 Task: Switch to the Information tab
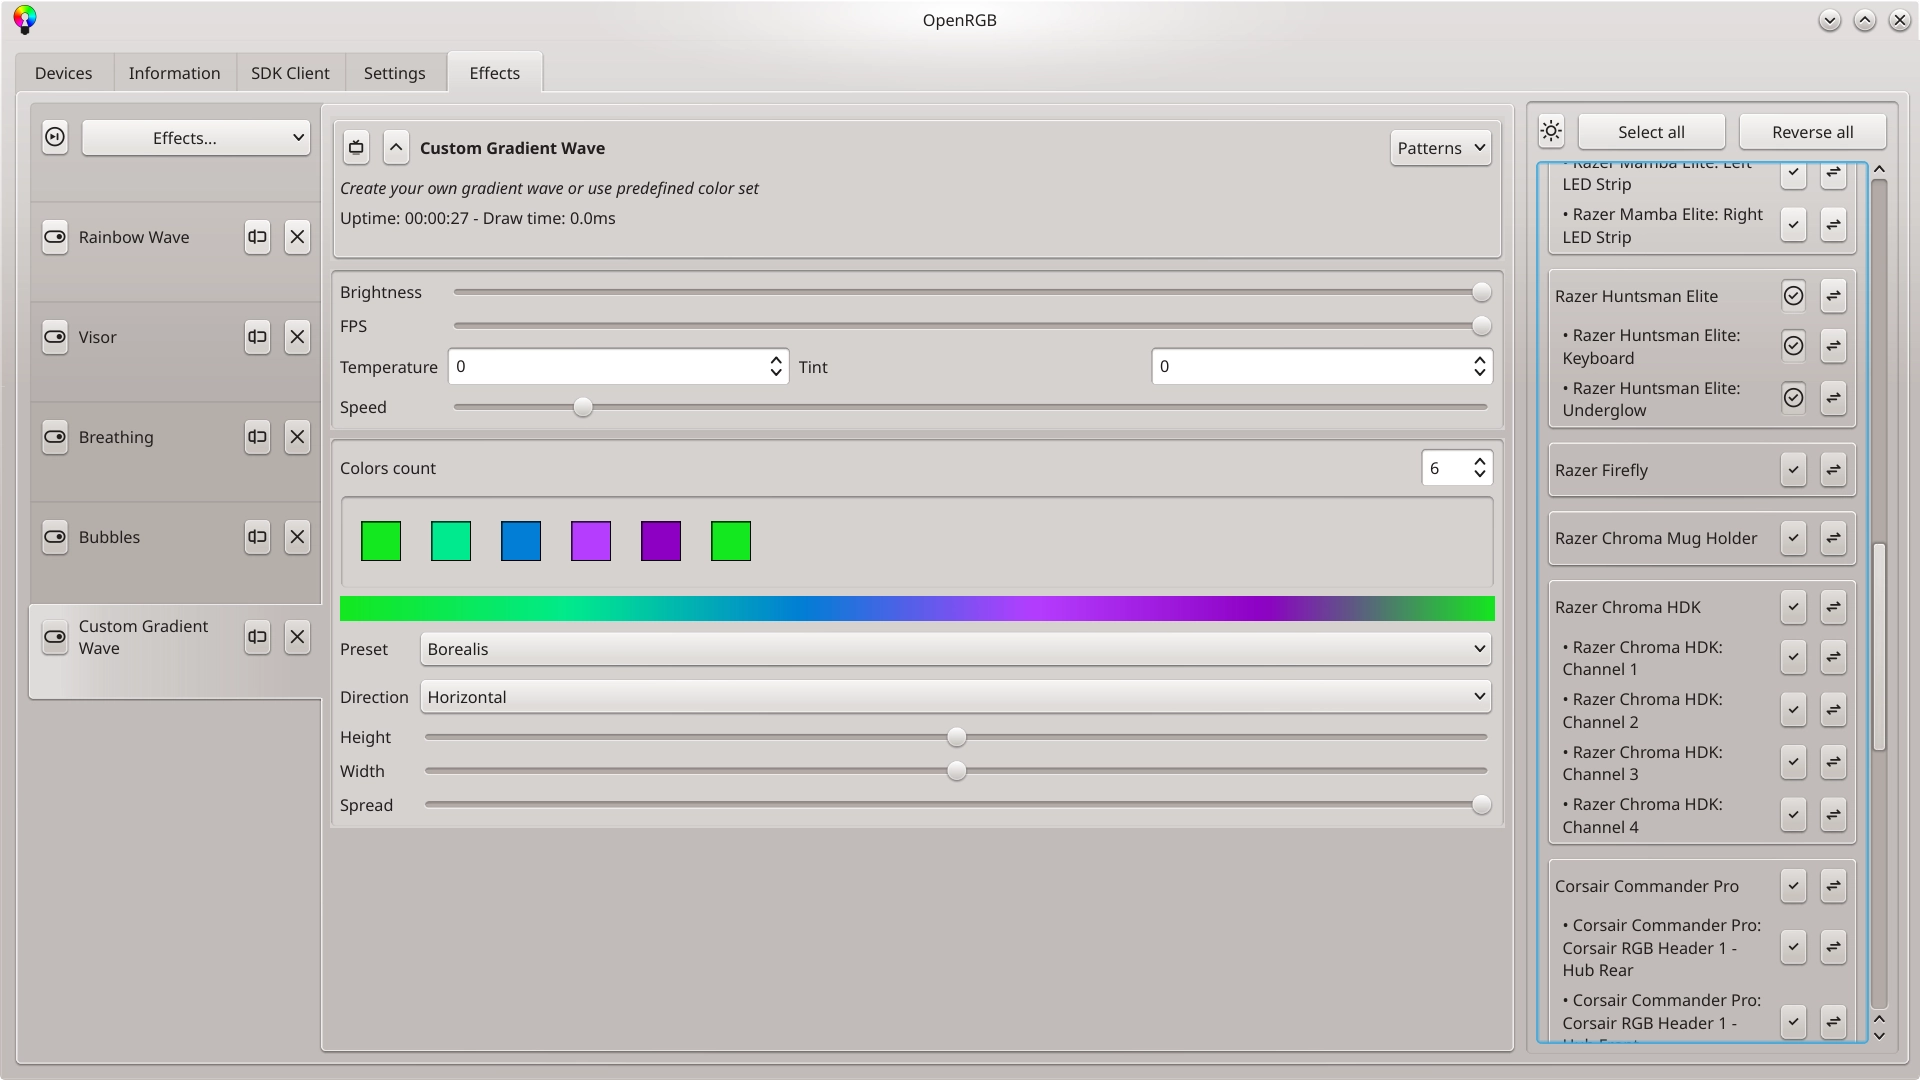tap(174, 73)
